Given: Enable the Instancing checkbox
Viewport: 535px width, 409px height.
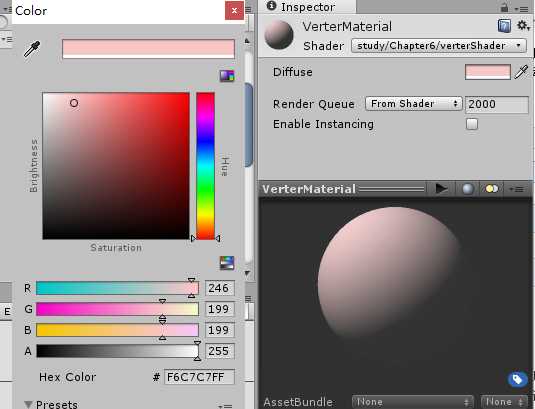Looking at the screenshot, I should point(472,124).
